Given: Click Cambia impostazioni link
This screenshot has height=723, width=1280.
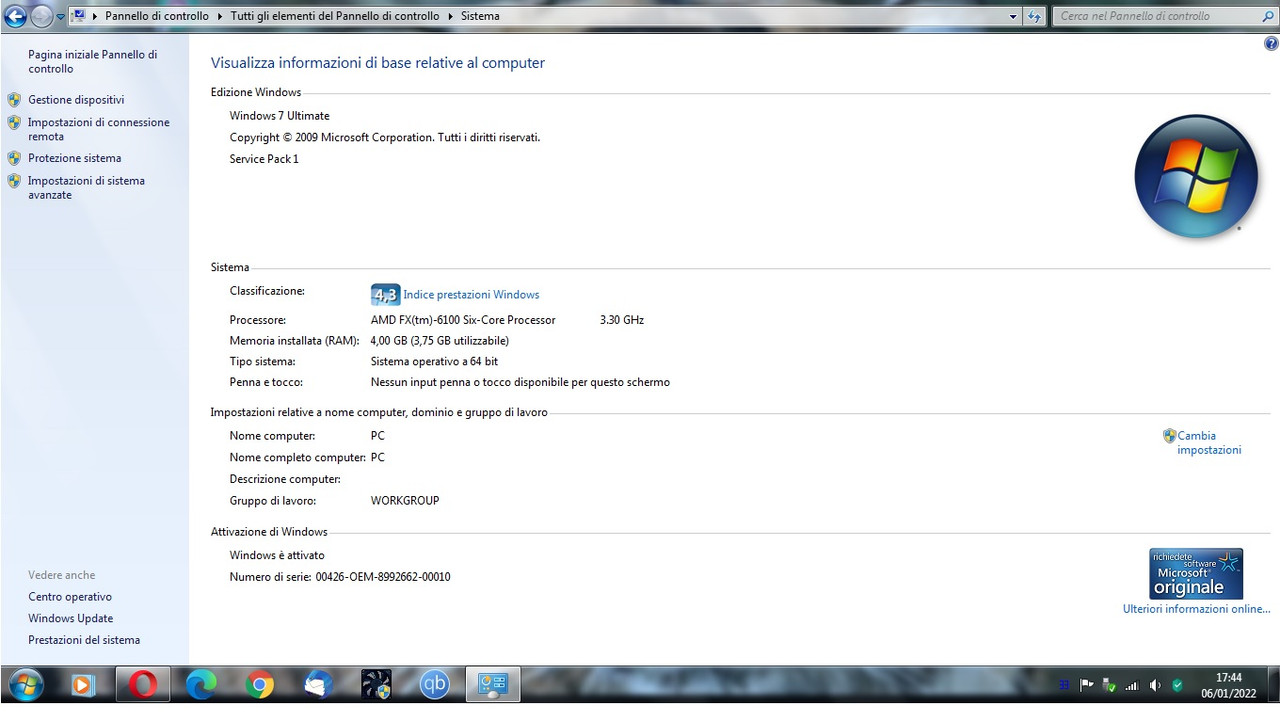Looking at the screenshot, I should (1209, 443).
